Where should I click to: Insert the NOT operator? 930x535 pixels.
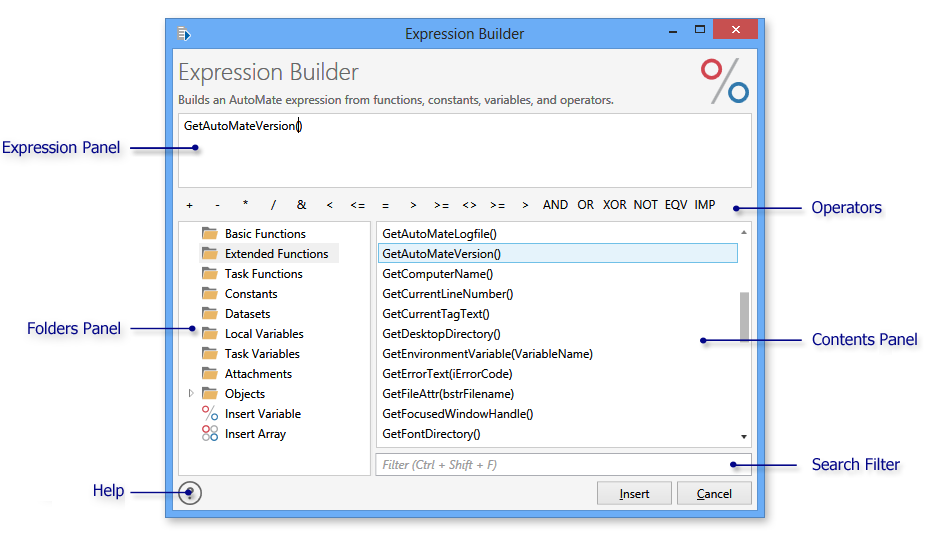(x=645, y=205)
